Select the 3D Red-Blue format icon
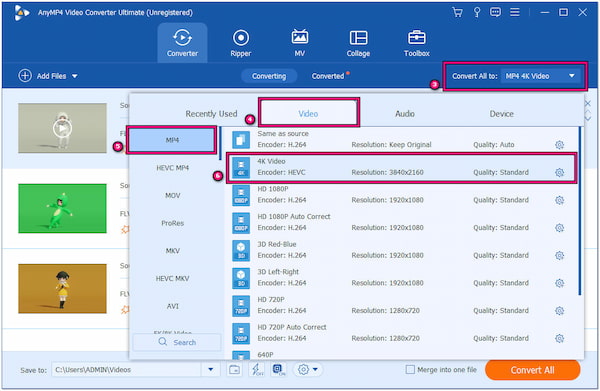 click(241, 251)
